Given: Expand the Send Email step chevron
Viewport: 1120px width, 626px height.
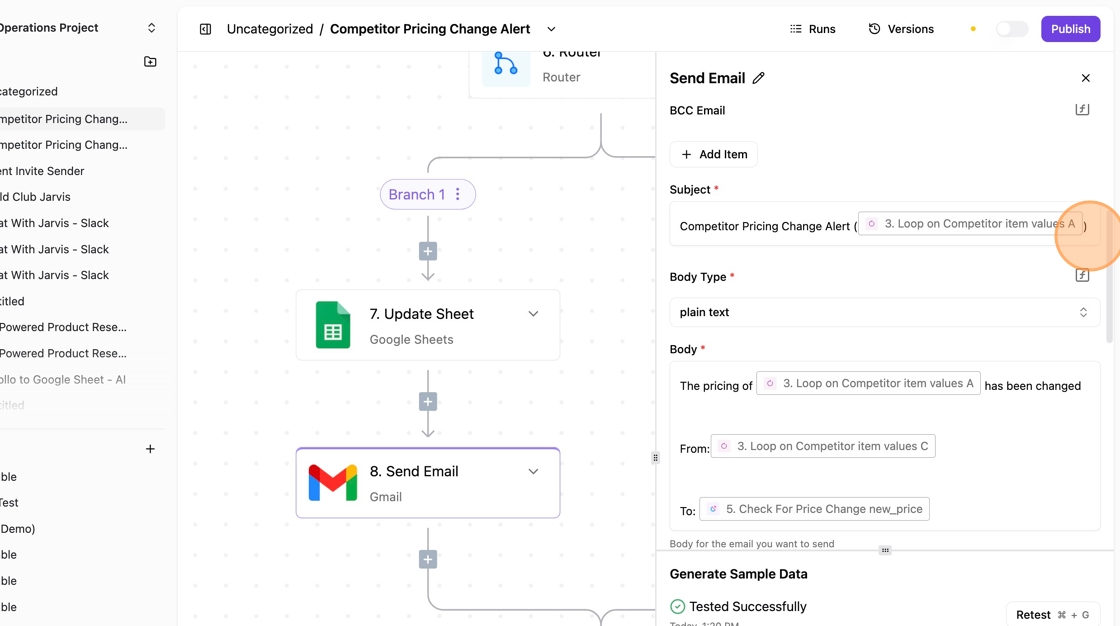Looking at the screenshot, I should tap(533, 472).
